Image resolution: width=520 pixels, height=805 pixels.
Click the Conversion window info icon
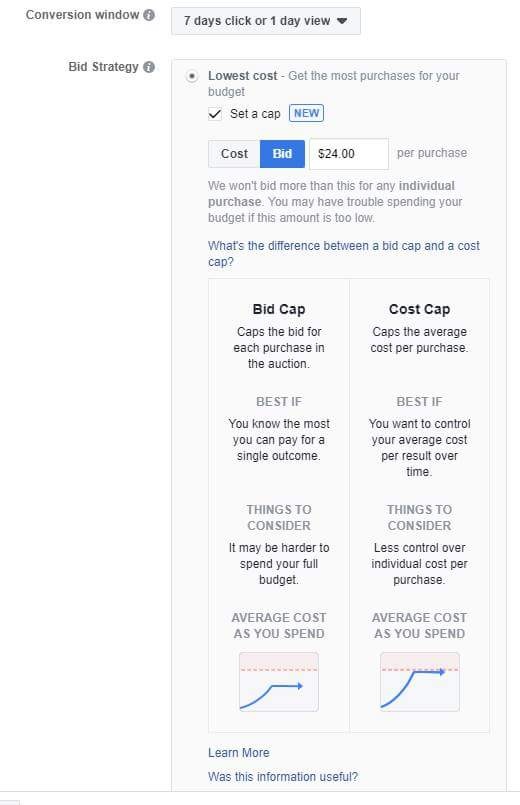click(x=149, y=15)
